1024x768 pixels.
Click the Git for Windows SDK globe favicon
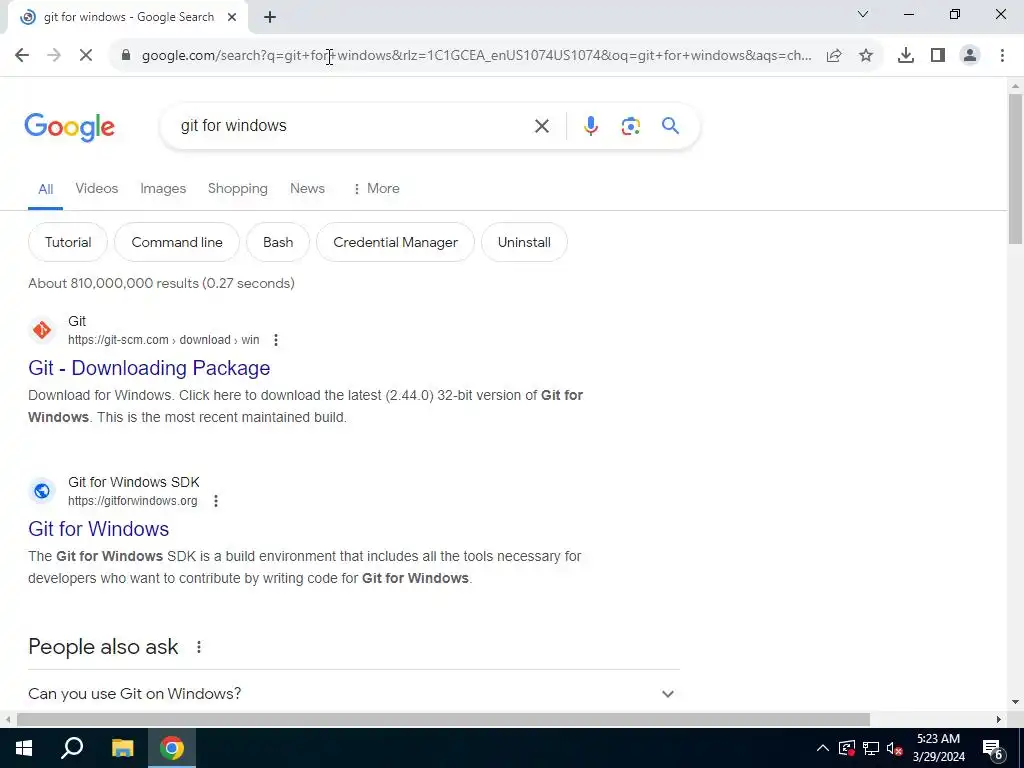pos(42,491)
